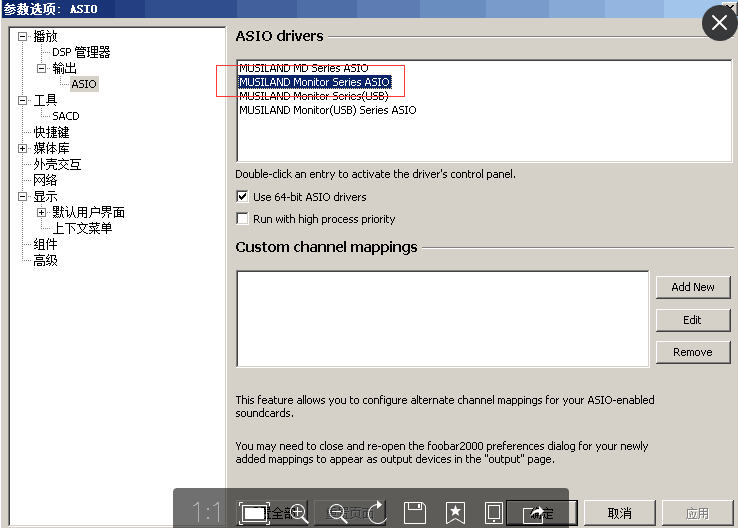
Task: Collapse the 播放 tree node
Action: click(x=22, y=36)
